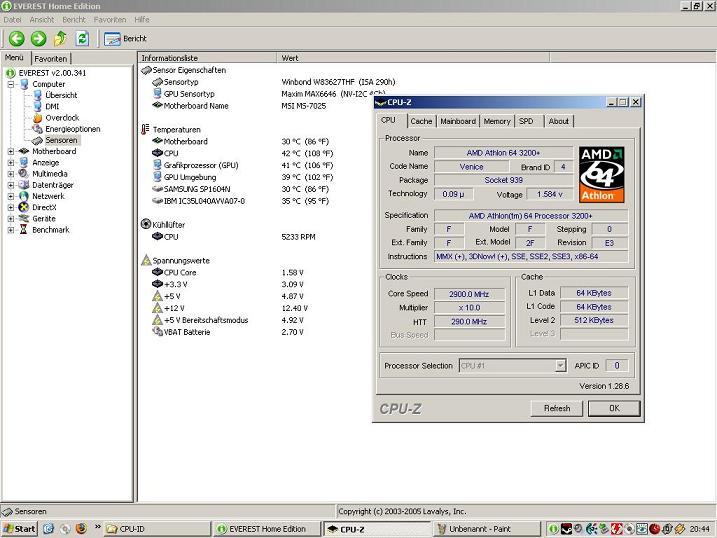Expand the Anzeige tree node
This screenshot has width=717, height=538.
click(11, 162)
